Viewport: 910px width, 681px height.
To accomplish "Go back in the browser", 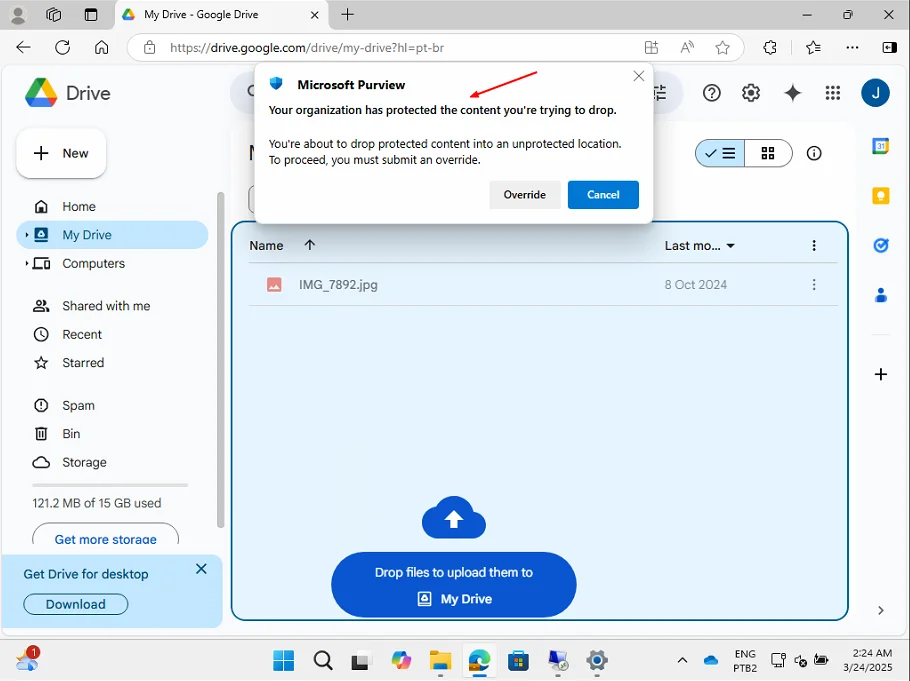I will (x=23, y=48).
